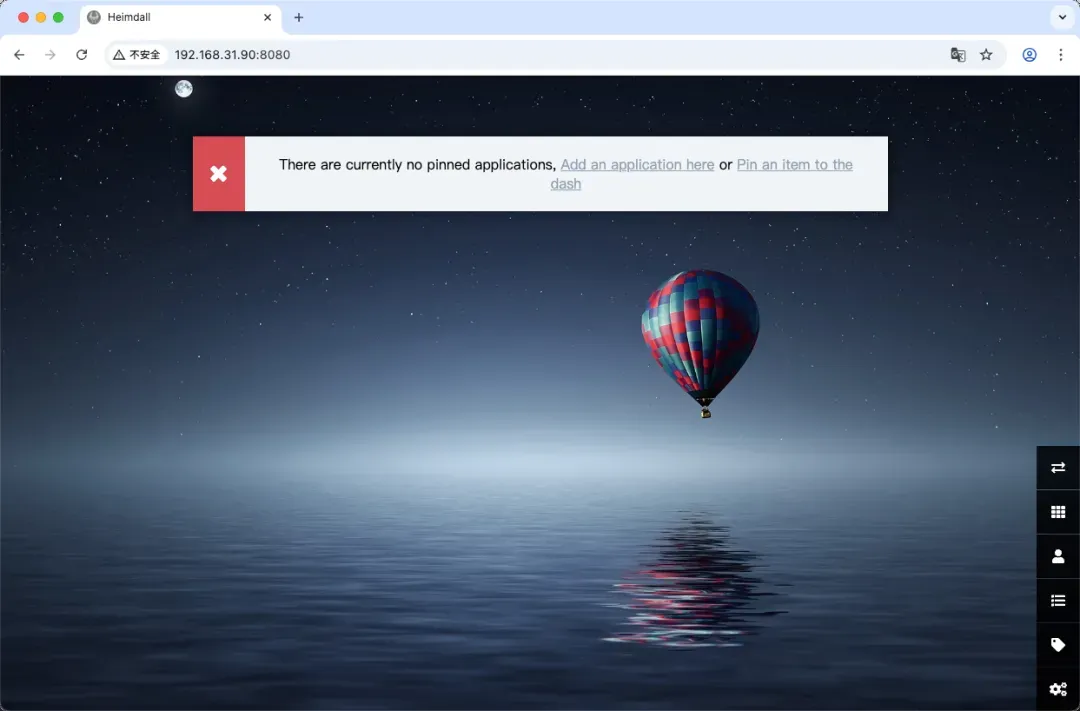Screen dimensions: 1080x711
Task: Select the Heimdall browser tab
Action: click(x=170, y=17)
